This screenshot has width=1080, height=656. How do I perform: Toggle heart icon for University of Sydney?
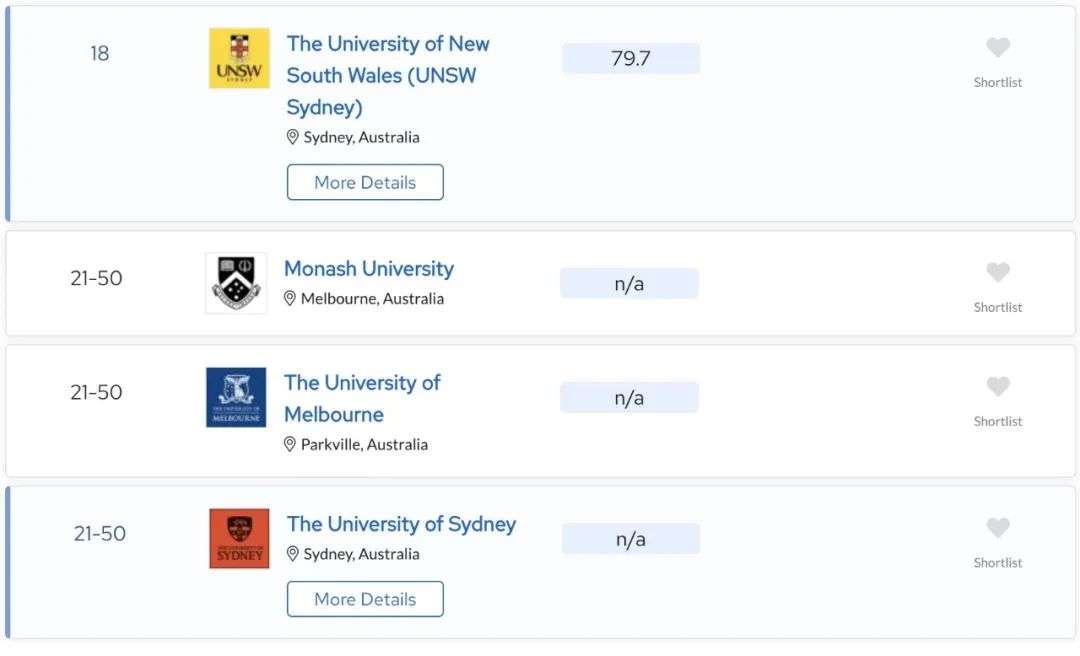pos(997,528)
